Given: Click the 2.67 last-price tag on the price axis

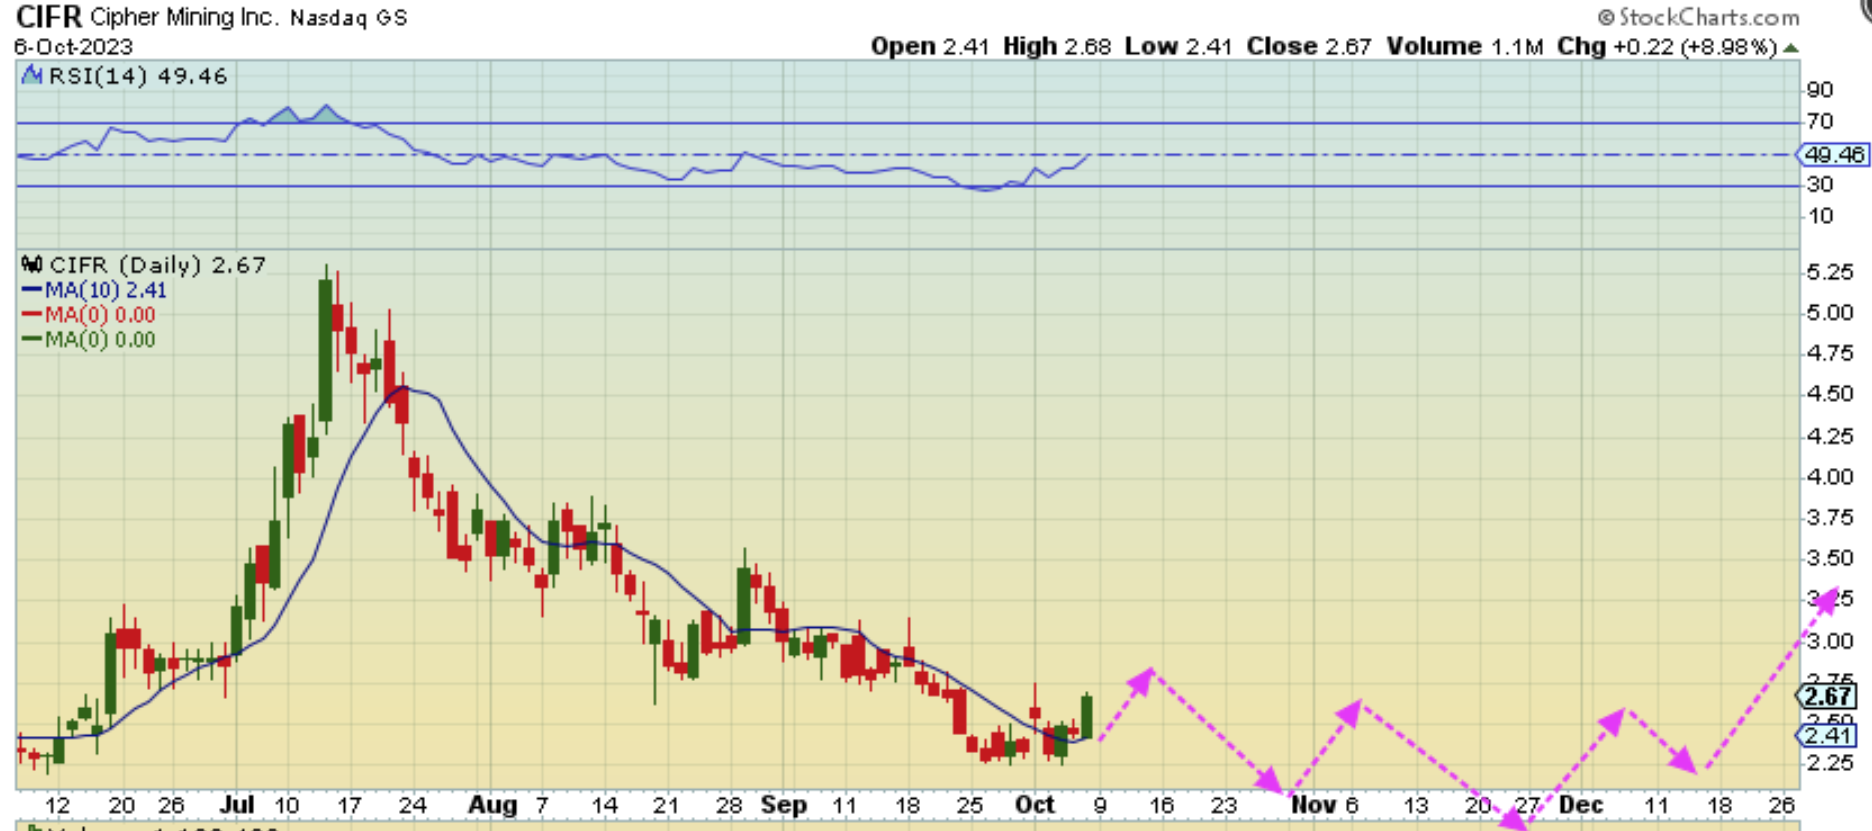Looking at the screenshot, I should pos(1828,696).
